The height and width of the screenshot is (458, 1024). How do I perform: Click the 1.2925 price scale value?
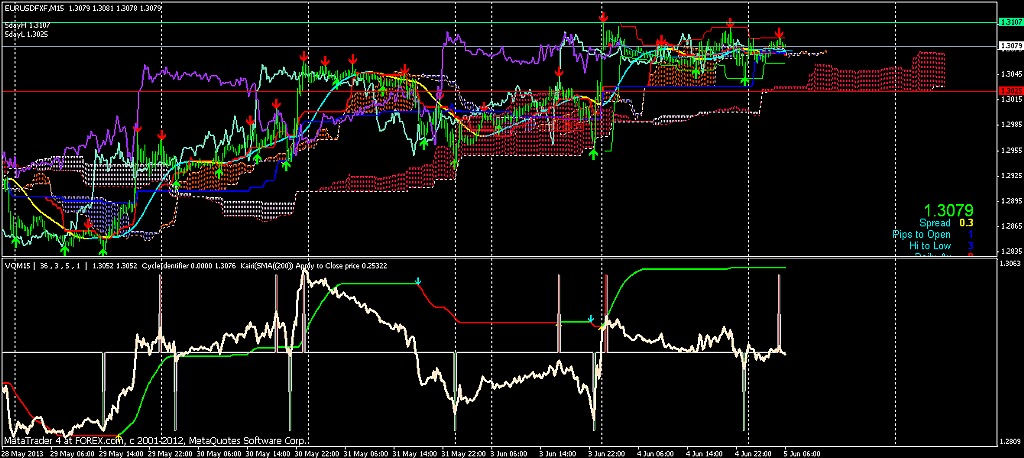click(x=1010, y=176)
